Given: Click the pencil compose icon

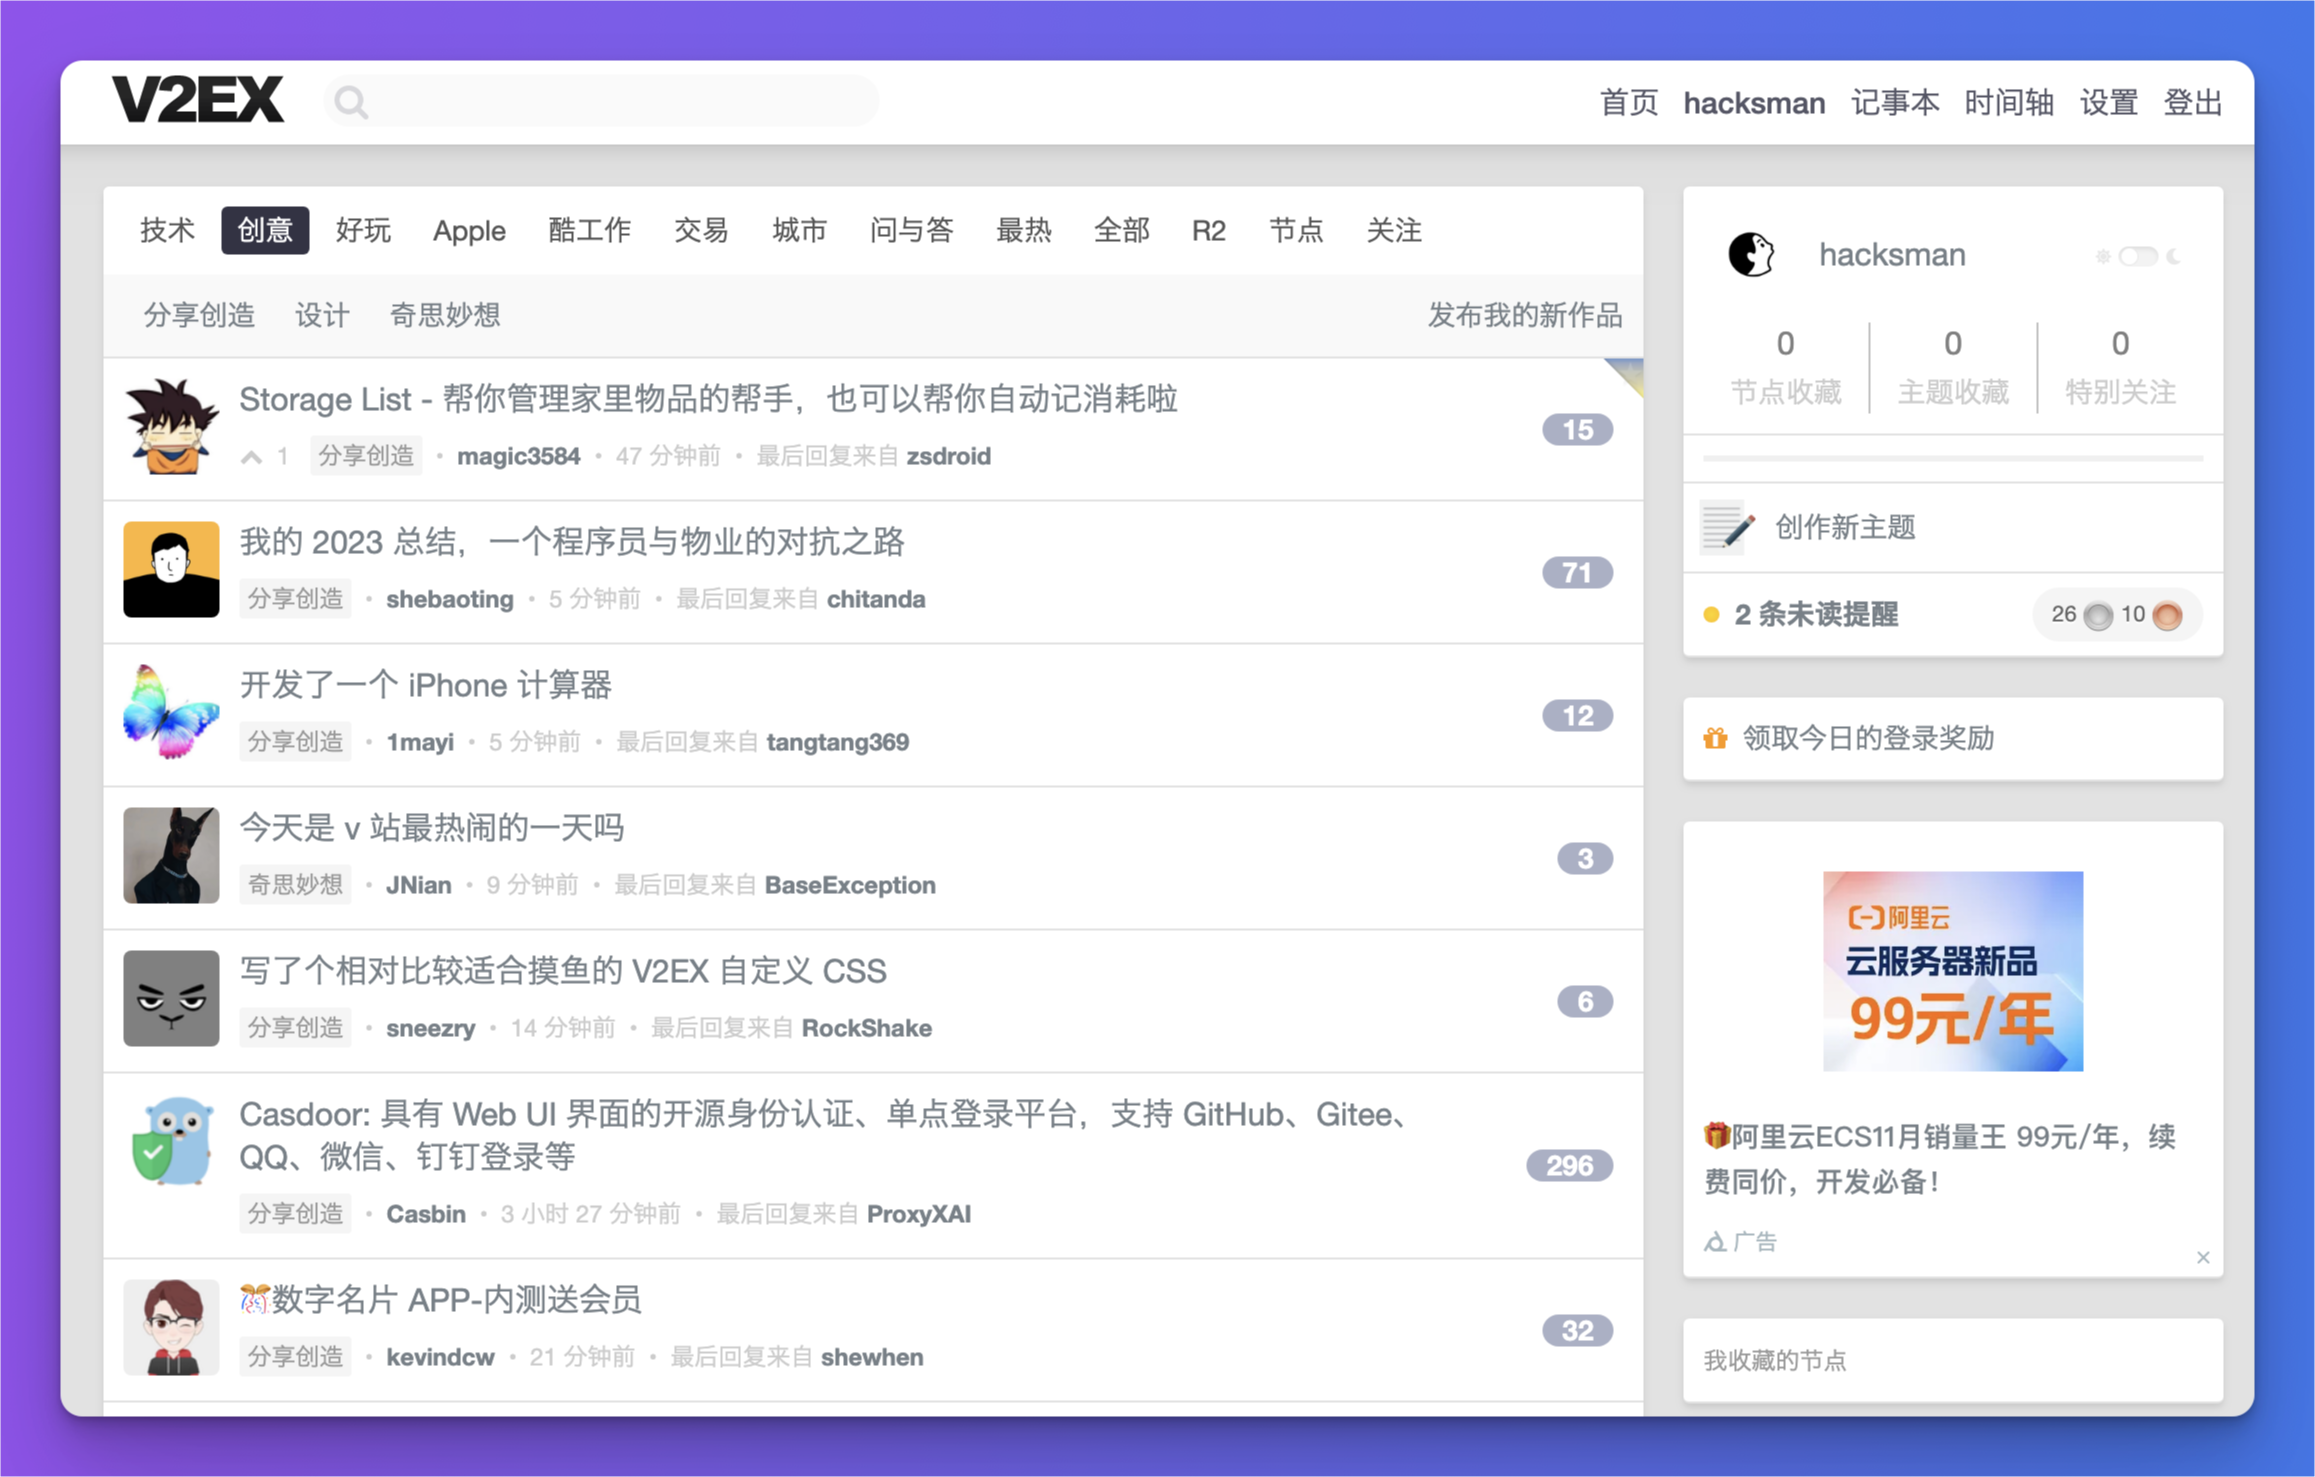Looking at the screenshot, I should click(x=1727, y=527).
